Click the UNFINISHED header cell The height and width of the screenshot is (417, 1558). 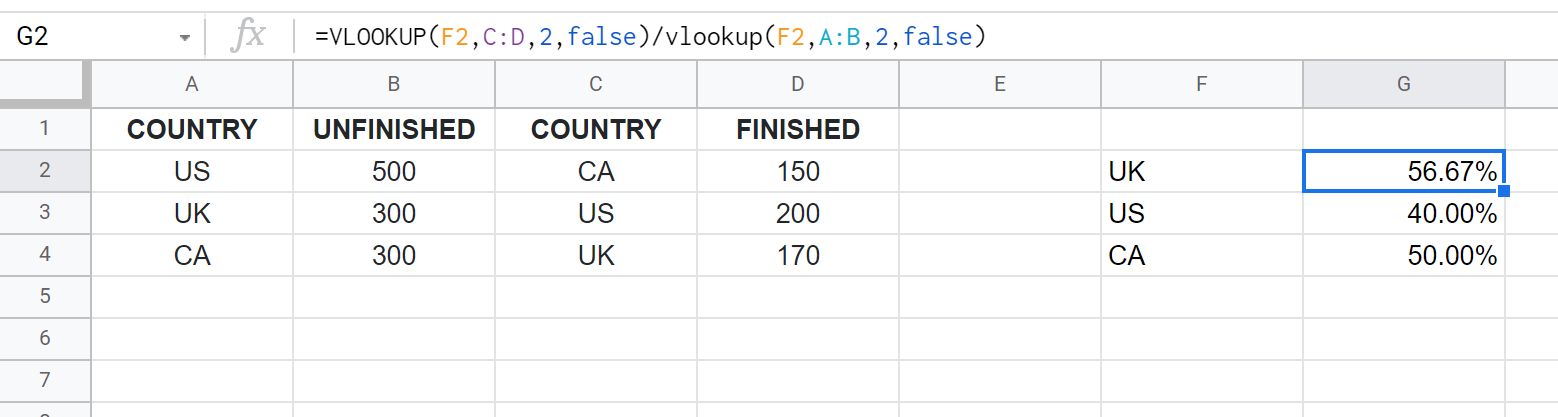(x=394, y=129)
